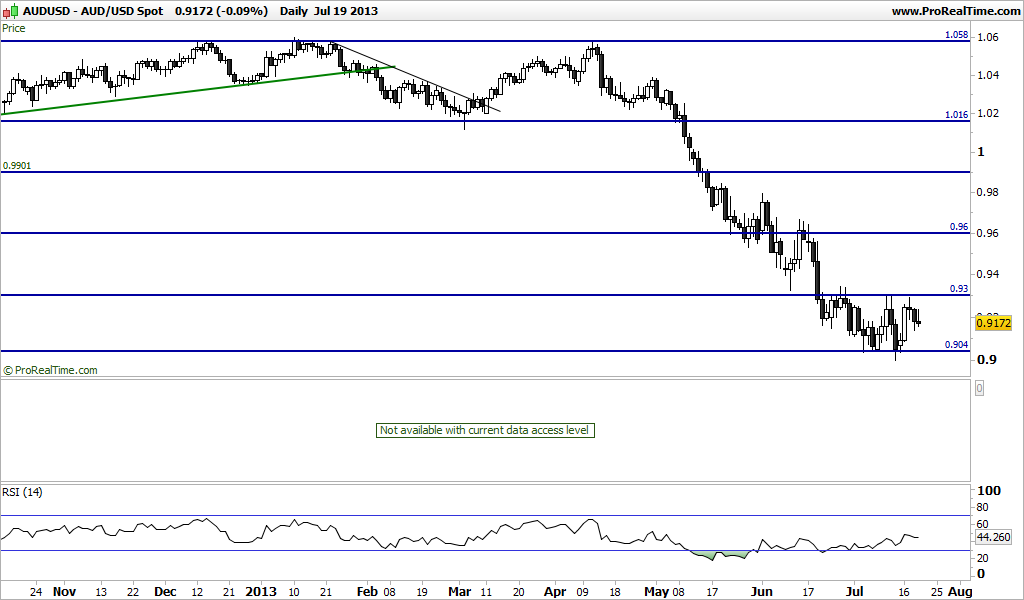Select the 0.93 resistance line label
This screenshot has width=1024, height=600.
click(959, 289)
